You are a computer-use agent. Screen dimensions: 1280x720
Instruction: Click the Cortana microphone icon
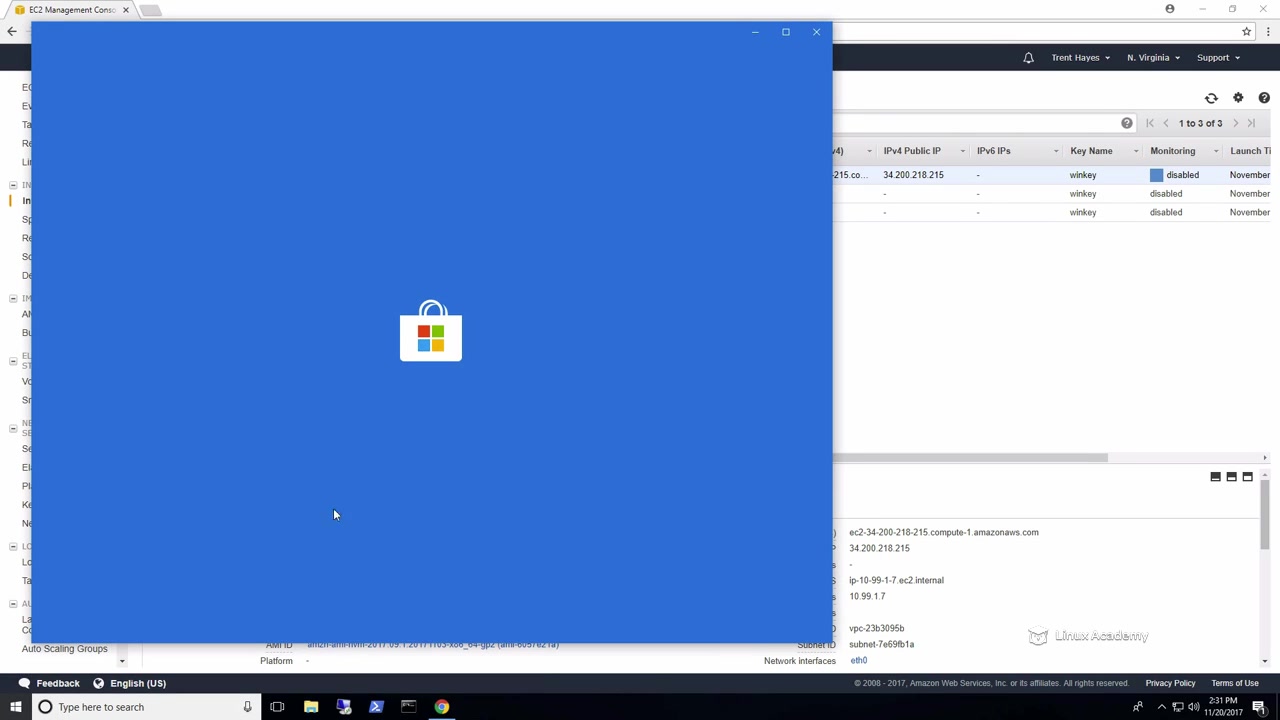[247, 707]
